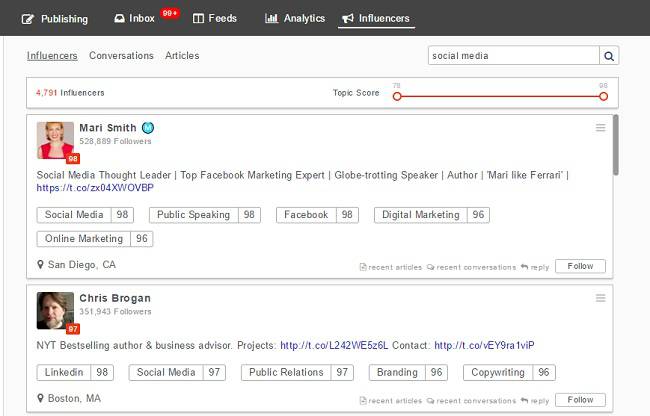Click the Digital Marketing 96 tag

click(432, 215)
